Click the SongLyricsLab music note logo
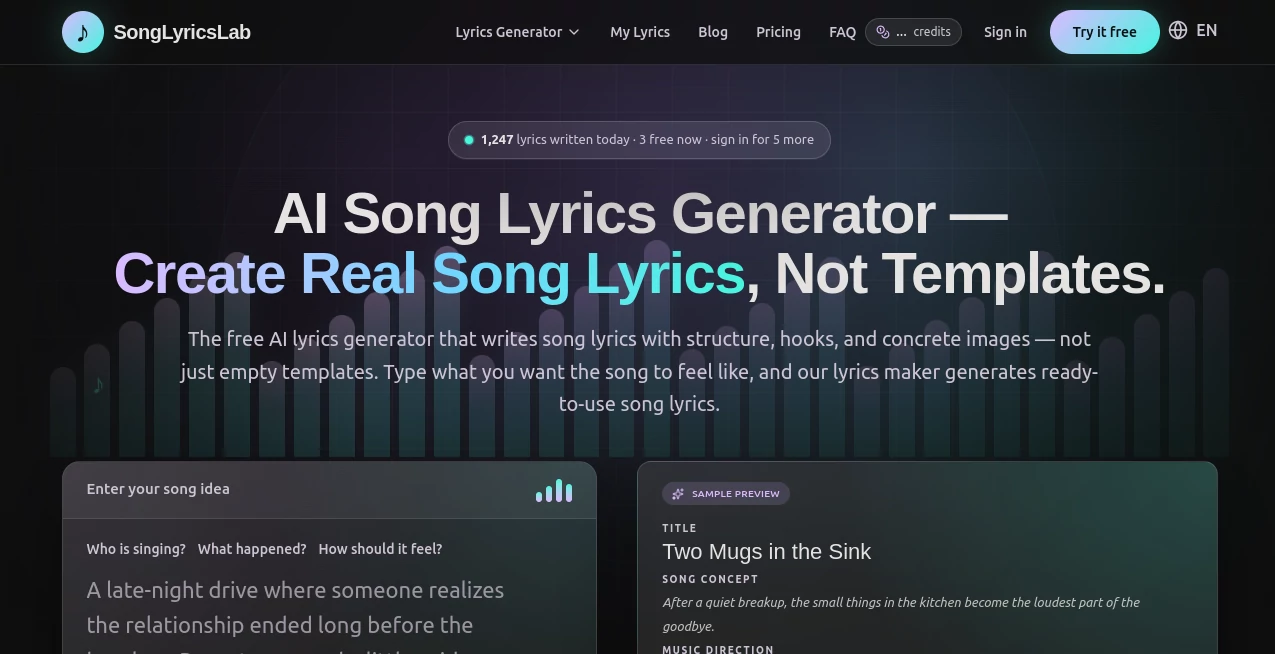1275x654 pixels. pyautogui.click(x=83, y=32)
